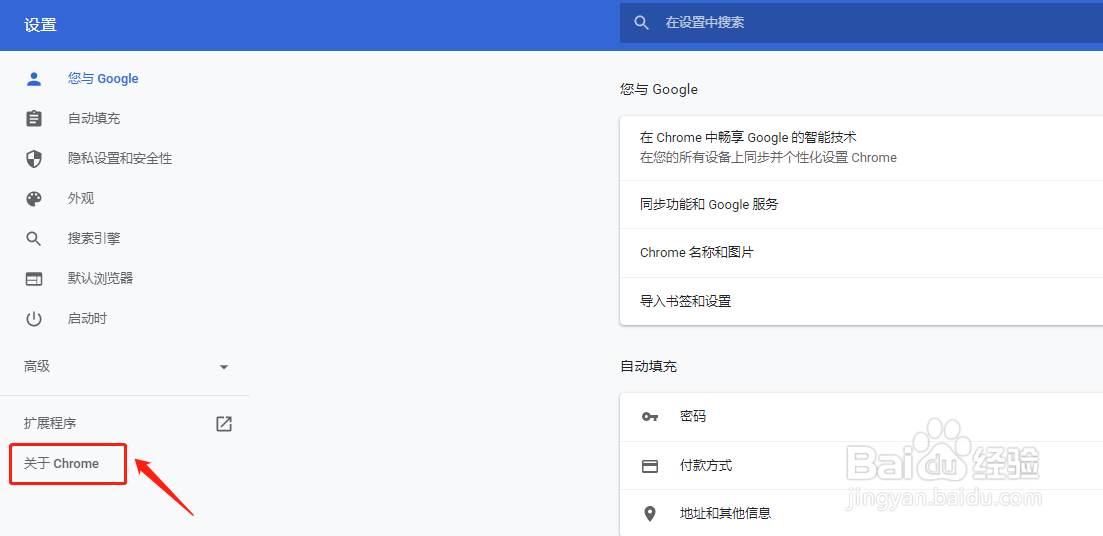This screenshot has width=1103, height=536.
Task: Click the clipboard icon for 自动填充
Action: coord(34,119)
